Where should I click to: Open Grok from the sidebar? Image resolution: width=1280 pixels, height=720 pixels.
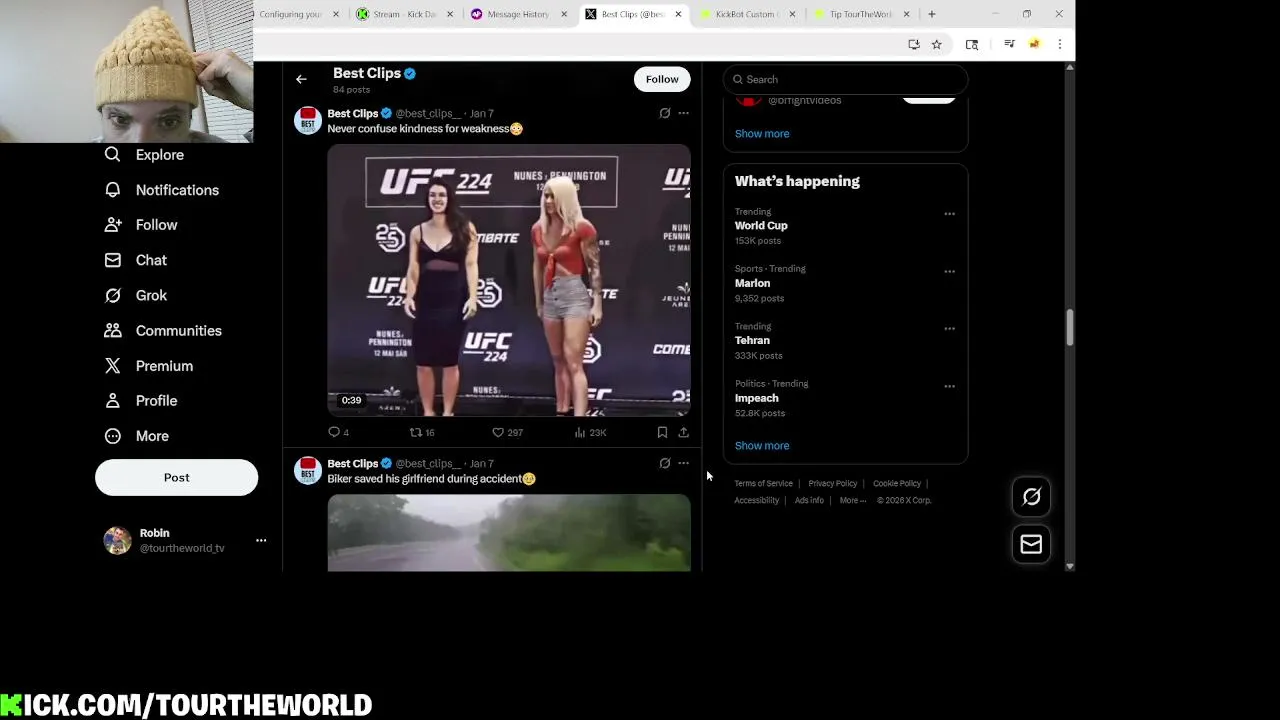[151, 295]
